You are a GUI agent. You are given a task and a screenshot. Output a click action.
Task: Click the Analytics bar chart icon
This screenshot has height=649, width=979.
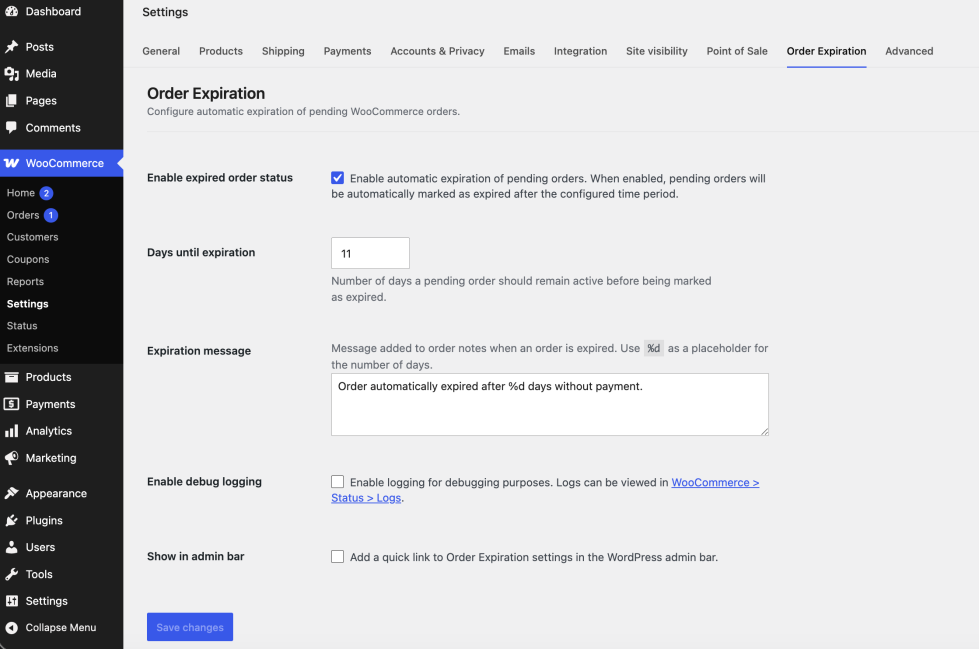point(11,431)
